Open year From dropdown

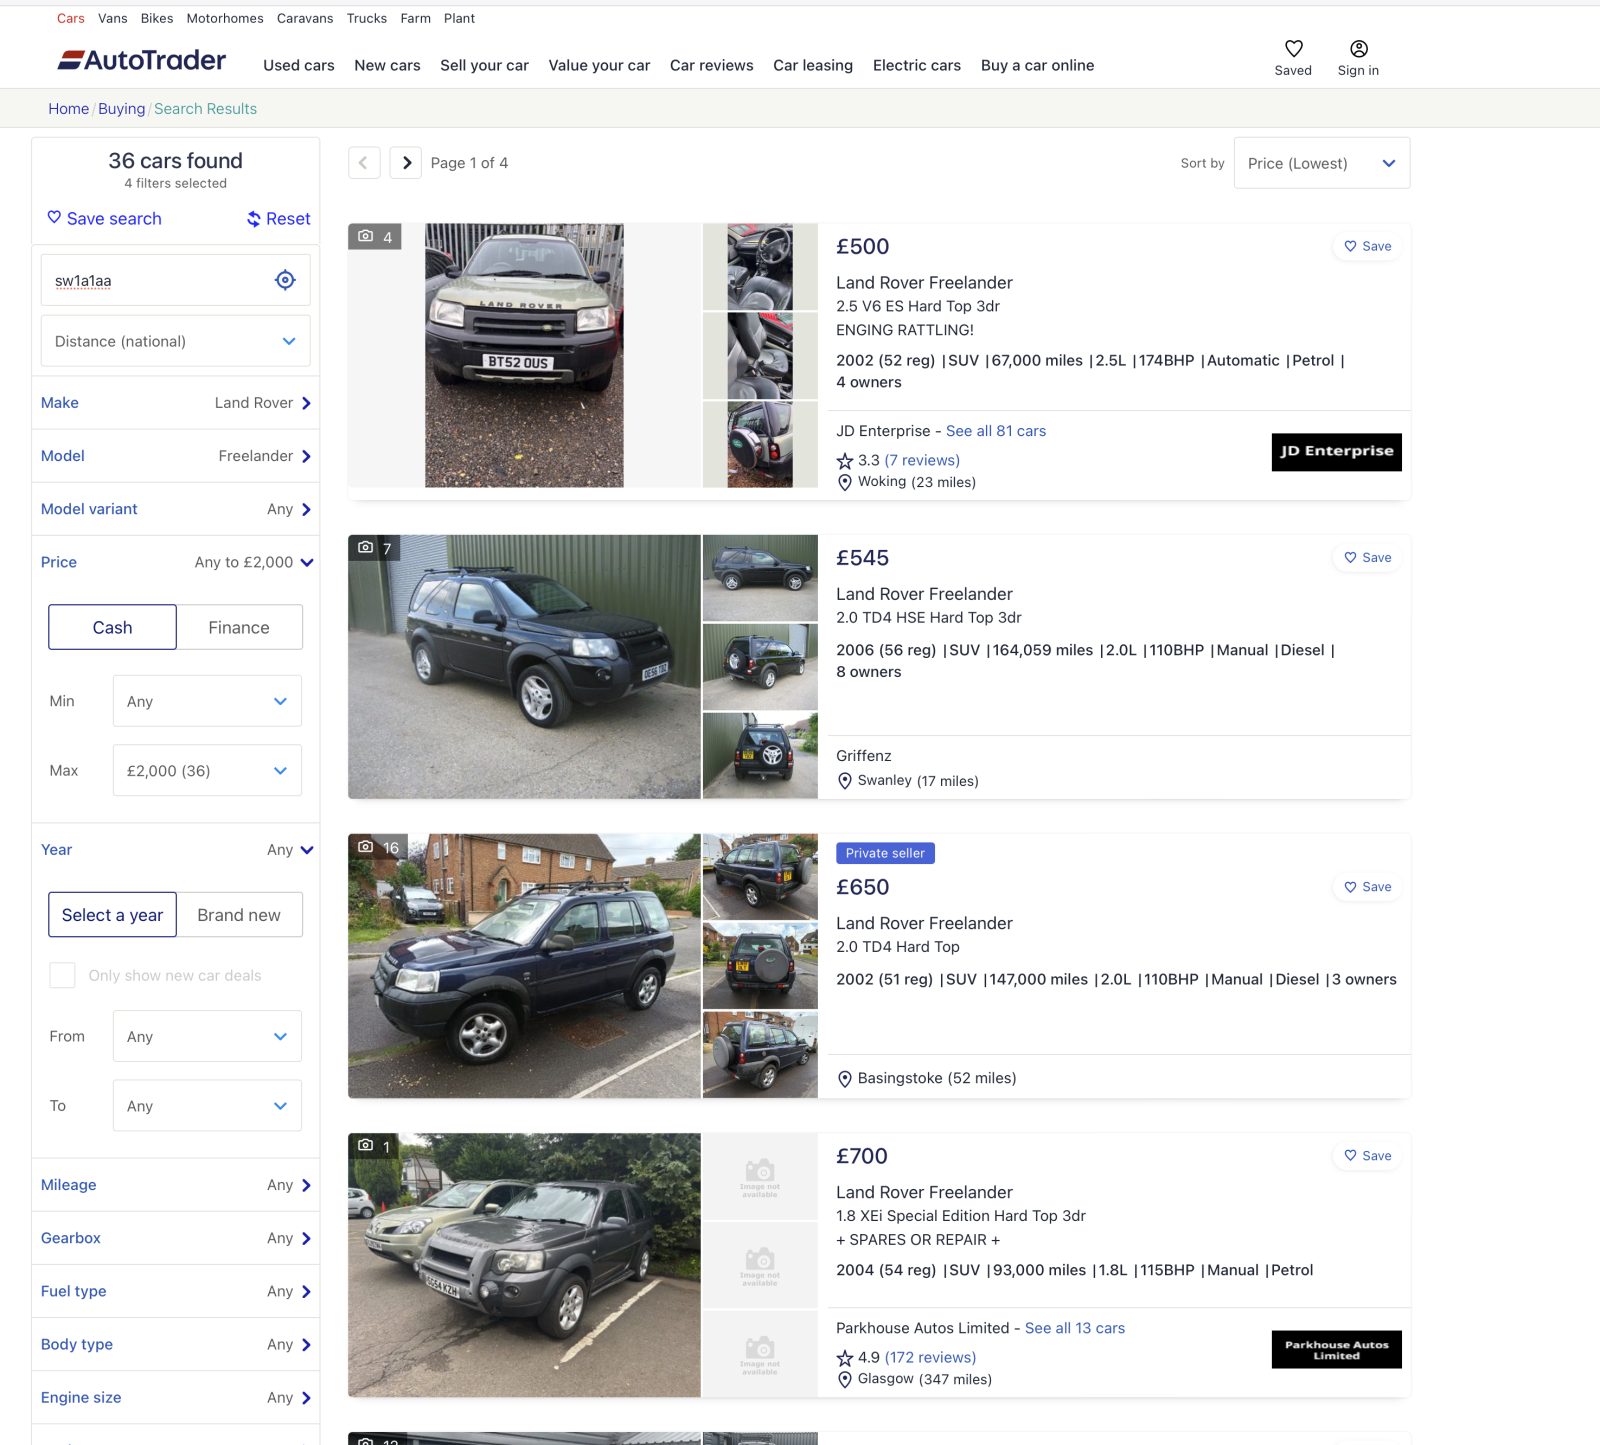pos(207,1036)
